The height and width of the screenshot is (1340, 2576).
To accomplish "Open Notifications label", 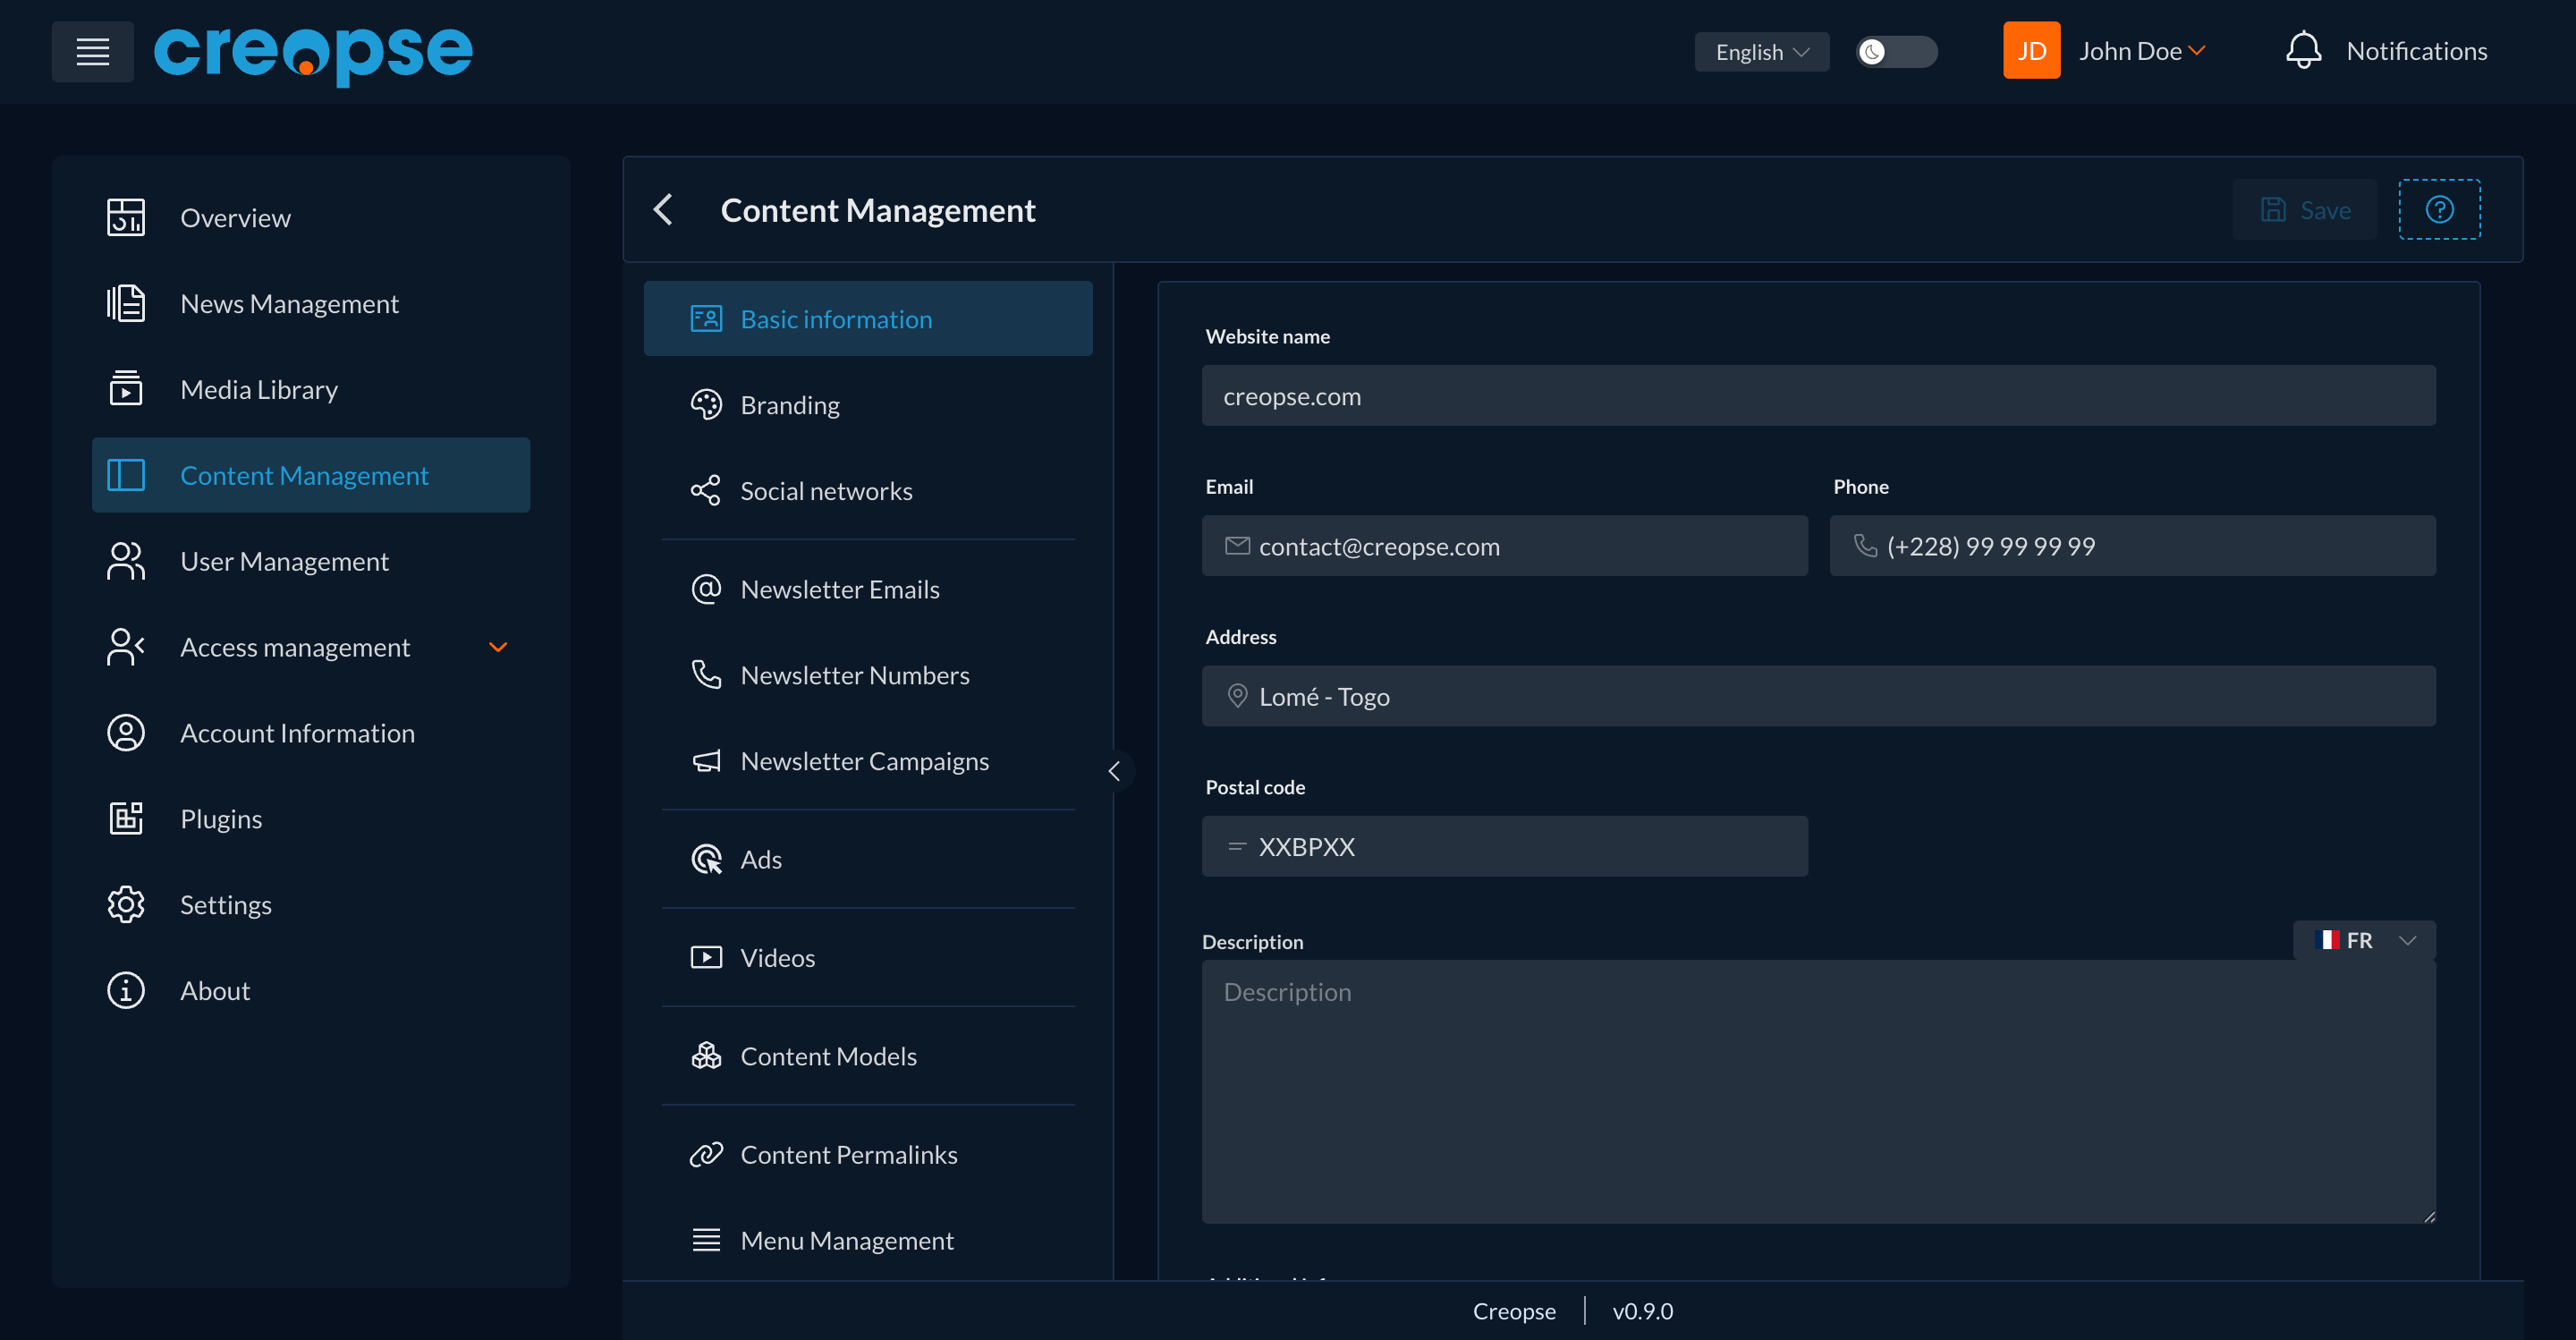I will coord(2416,51).
